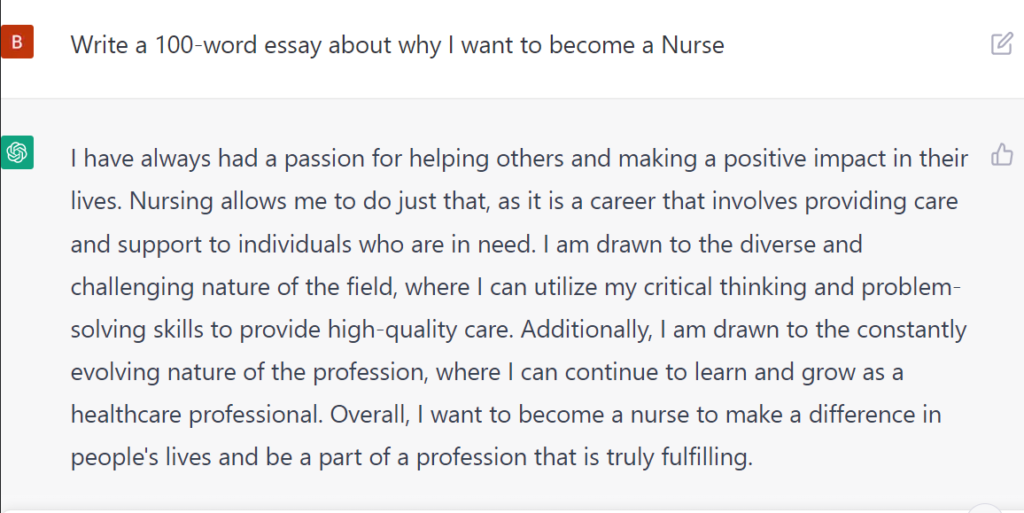Click the user prompt text about the Nurse essay
1024x513 pixels.
(397, 45)
